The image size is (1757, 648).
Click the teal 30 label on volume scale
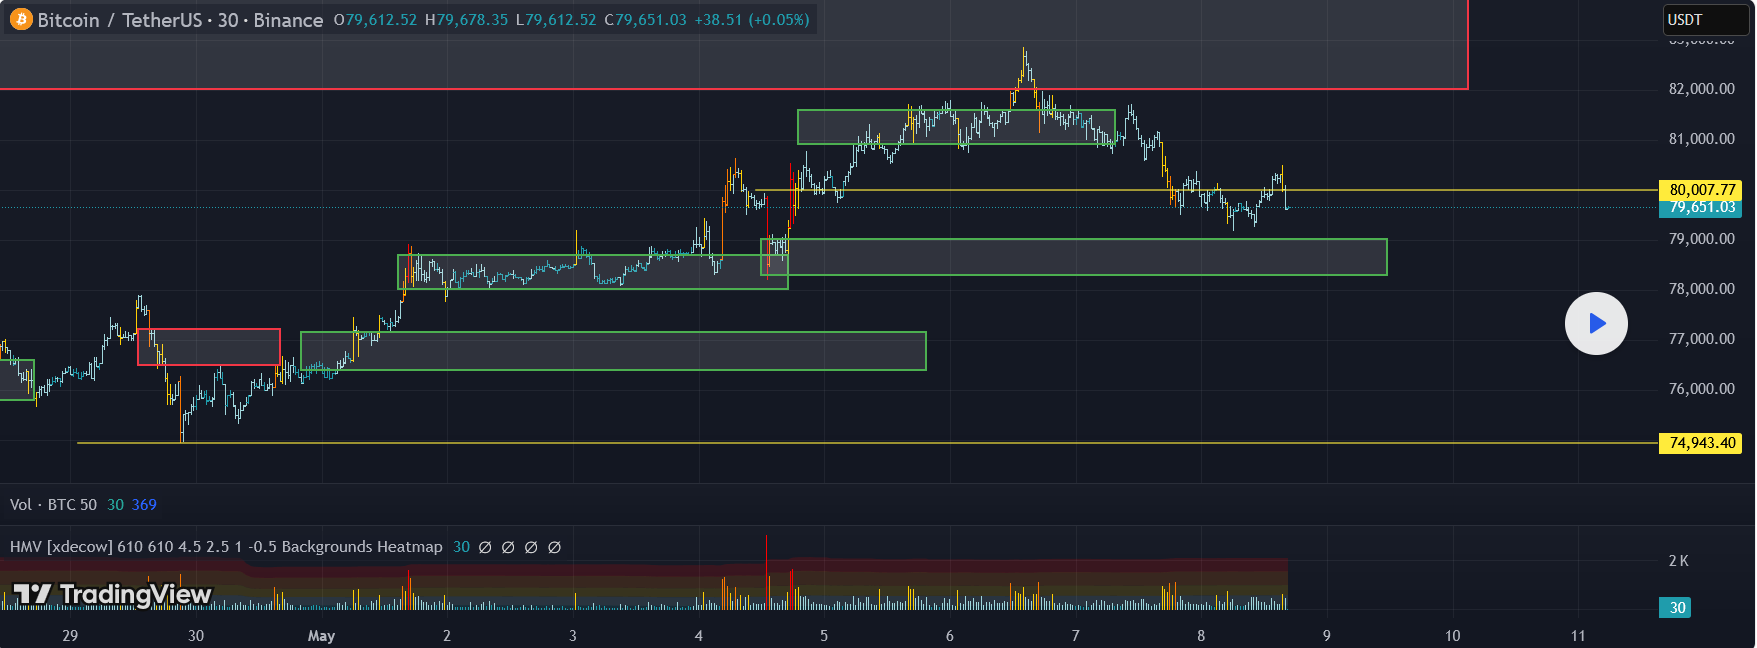[x=1677, y=607]
